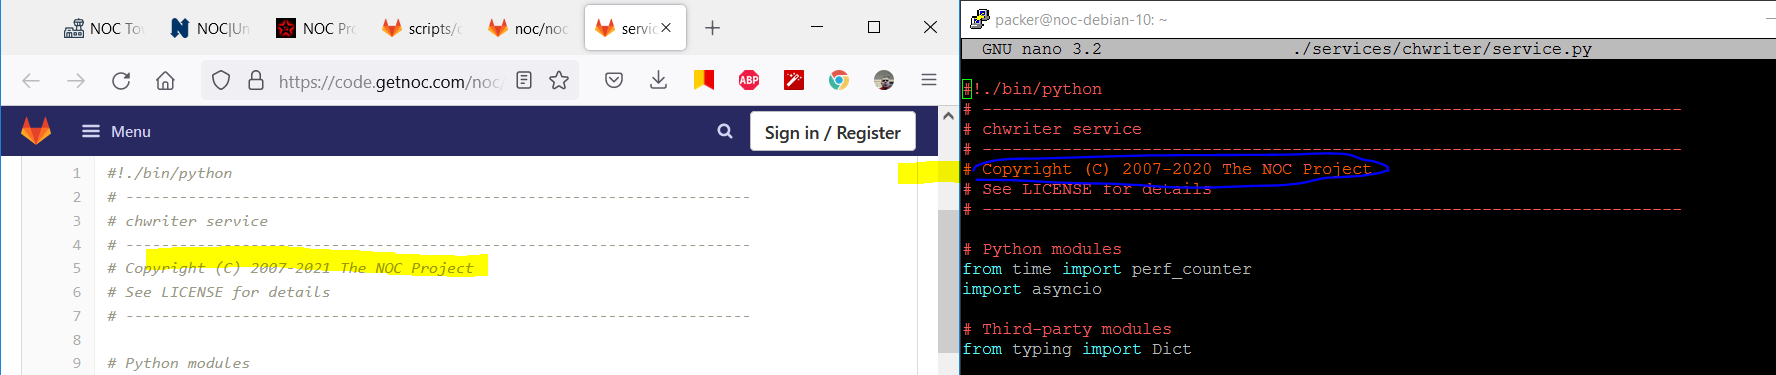This screenshot has width=1776, height=375.
Task: Open the browser downloads panel
Action: (658, 80)
